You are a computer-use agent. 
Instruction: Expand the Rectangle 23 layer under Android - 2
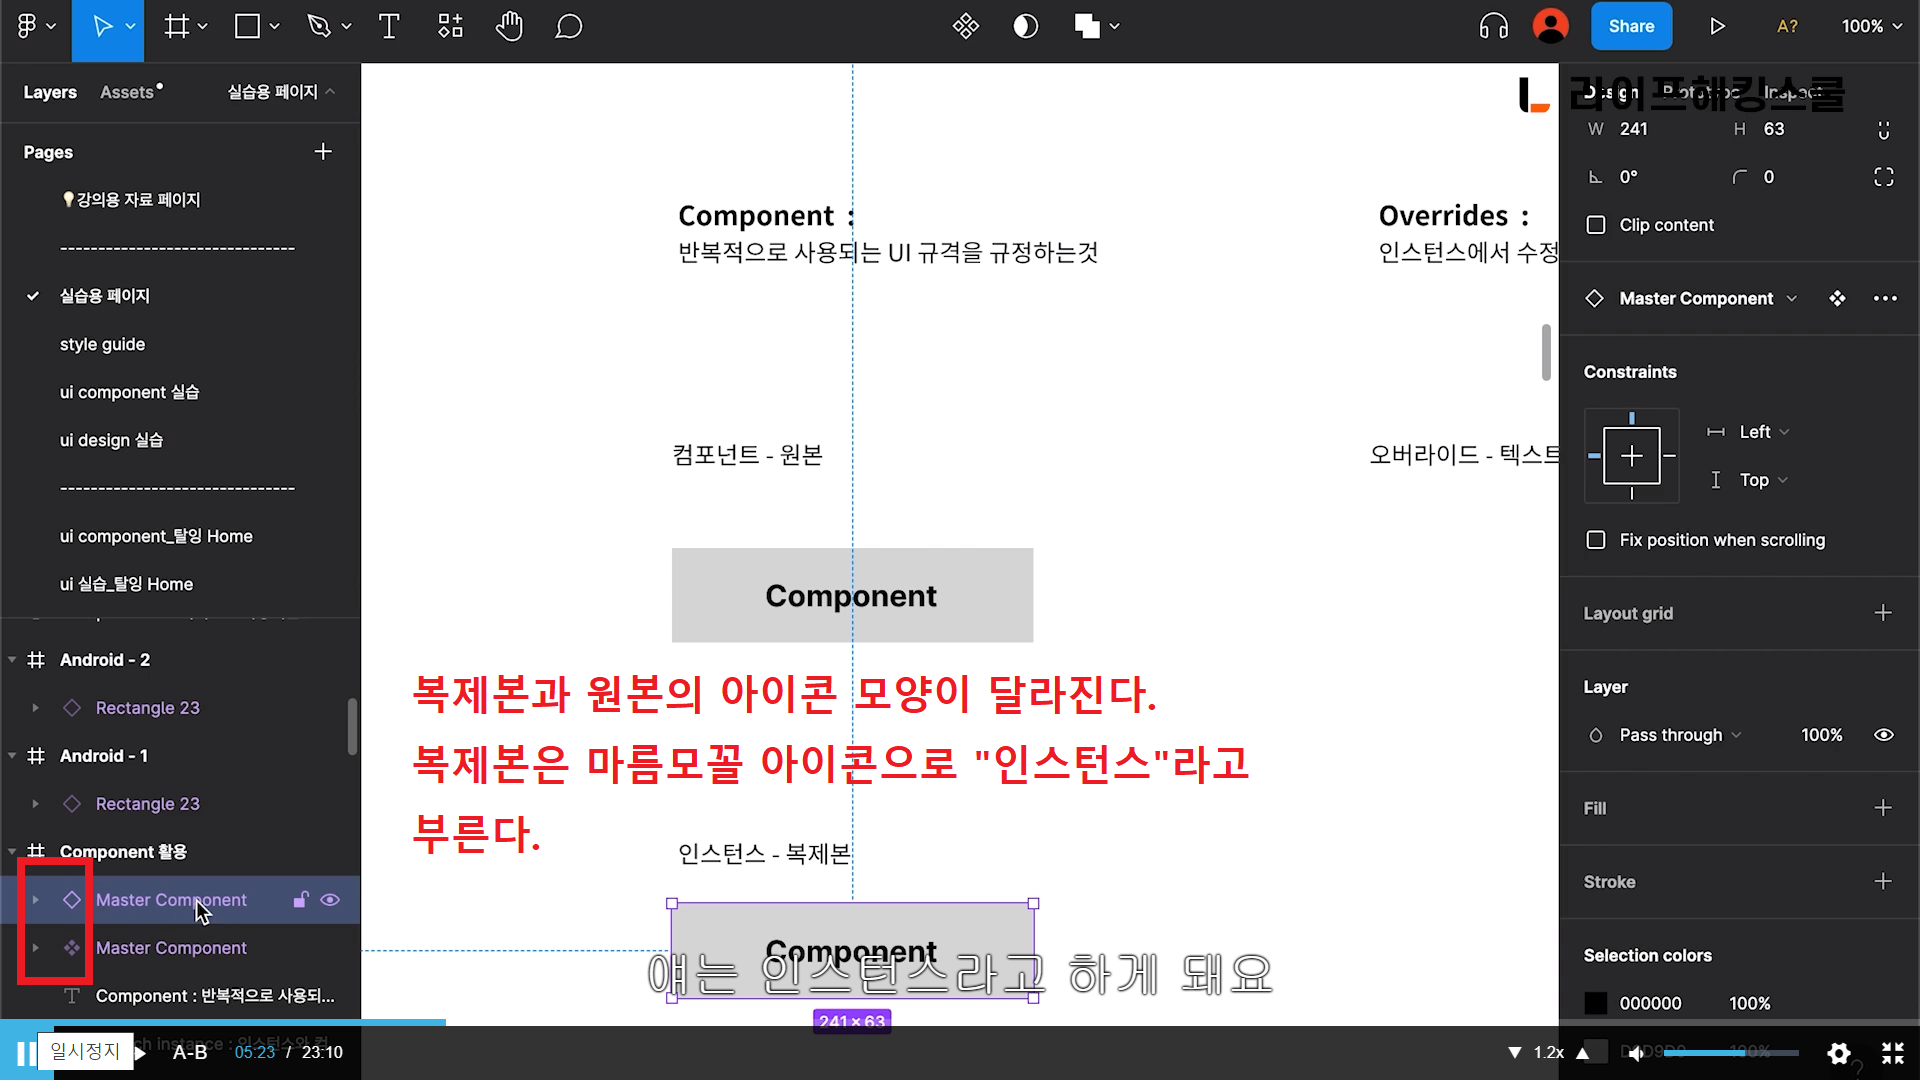(x=36, y=708)
